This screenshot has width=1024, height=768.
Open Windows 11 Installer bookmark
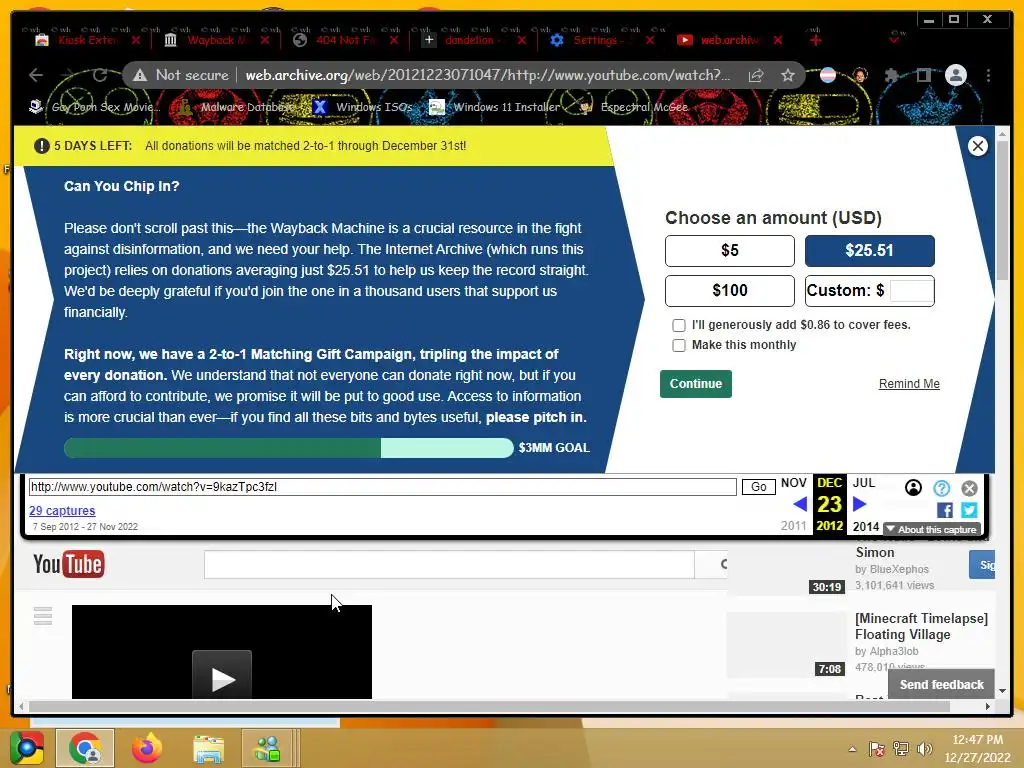494,107
